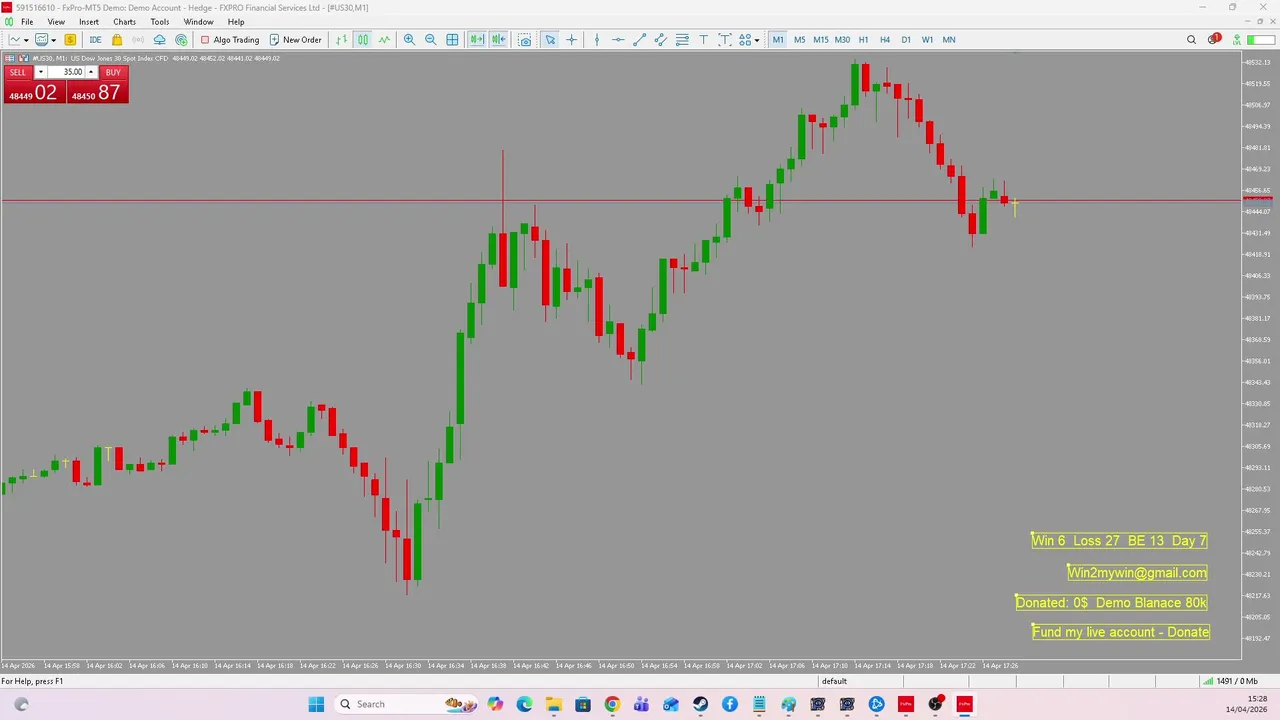Switch chart to candlestick type
This screenshot has height=720, width=1280.
363,40
